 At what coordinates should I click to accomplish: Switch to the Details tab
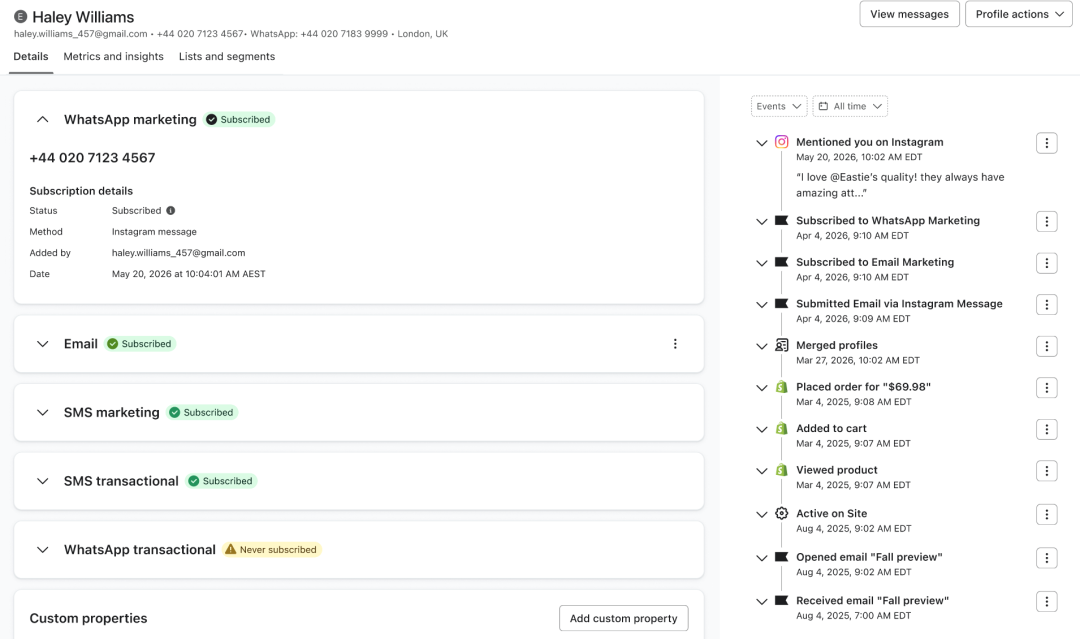click(31, 56)
